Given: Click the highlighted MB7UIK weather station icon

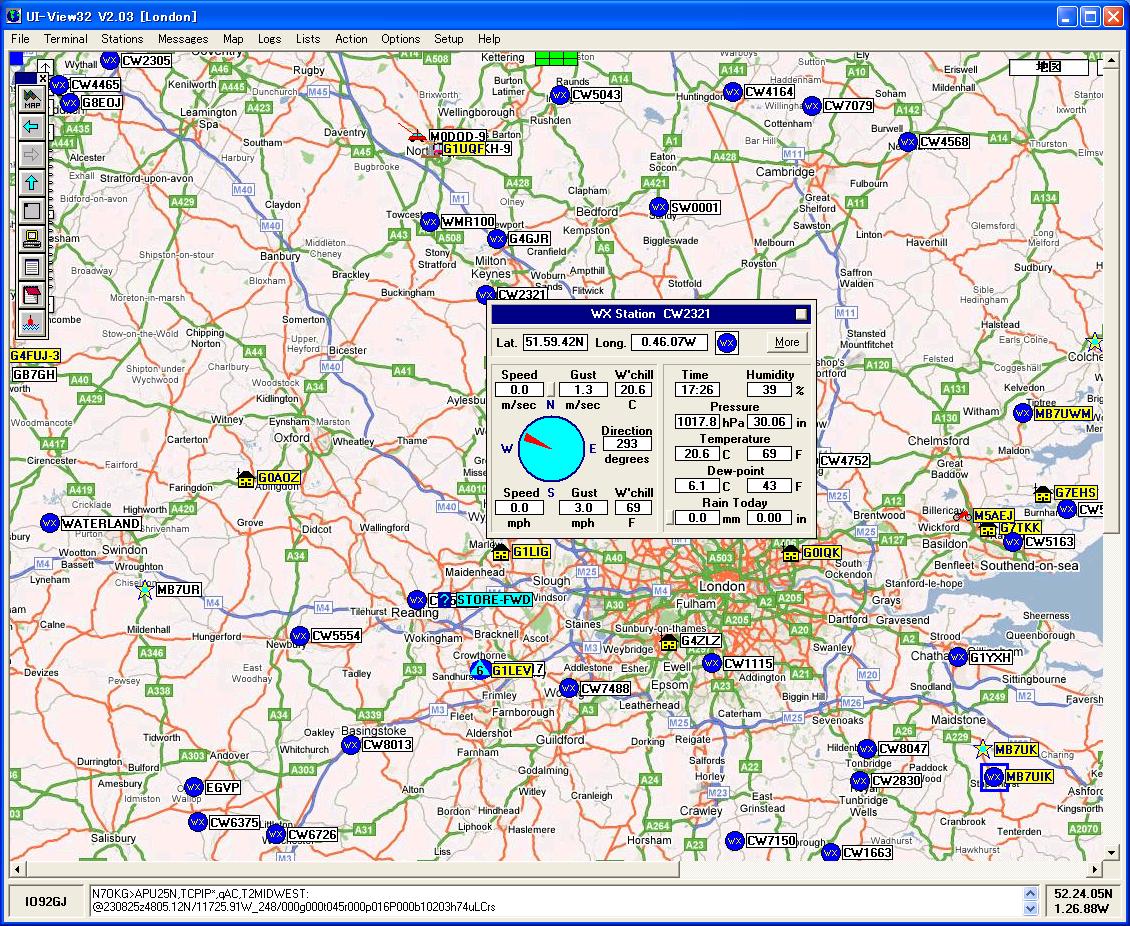Looking at the screenshot, I should [x=994, y=777].
